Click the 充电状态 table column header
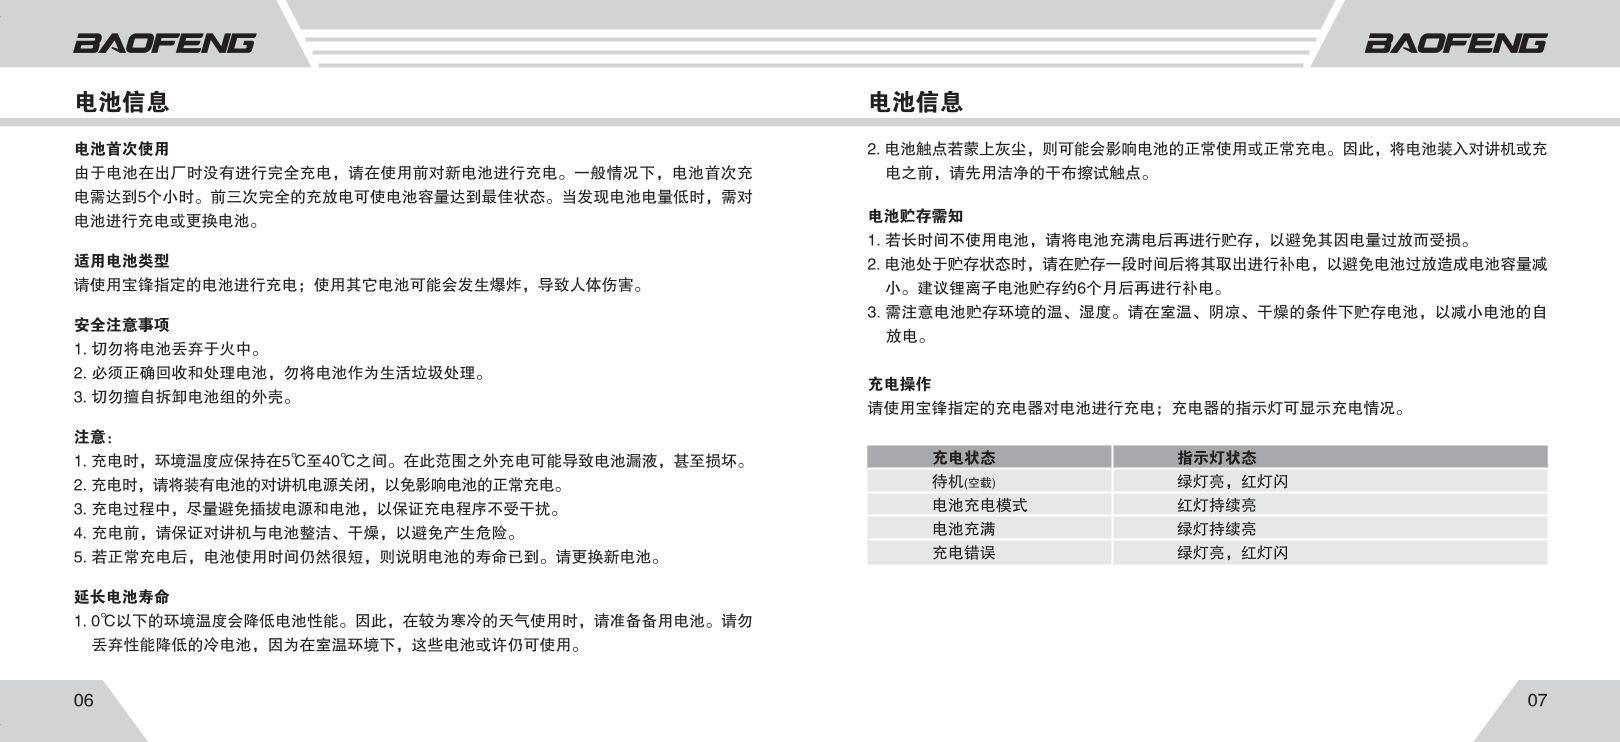 coord(964,458)
